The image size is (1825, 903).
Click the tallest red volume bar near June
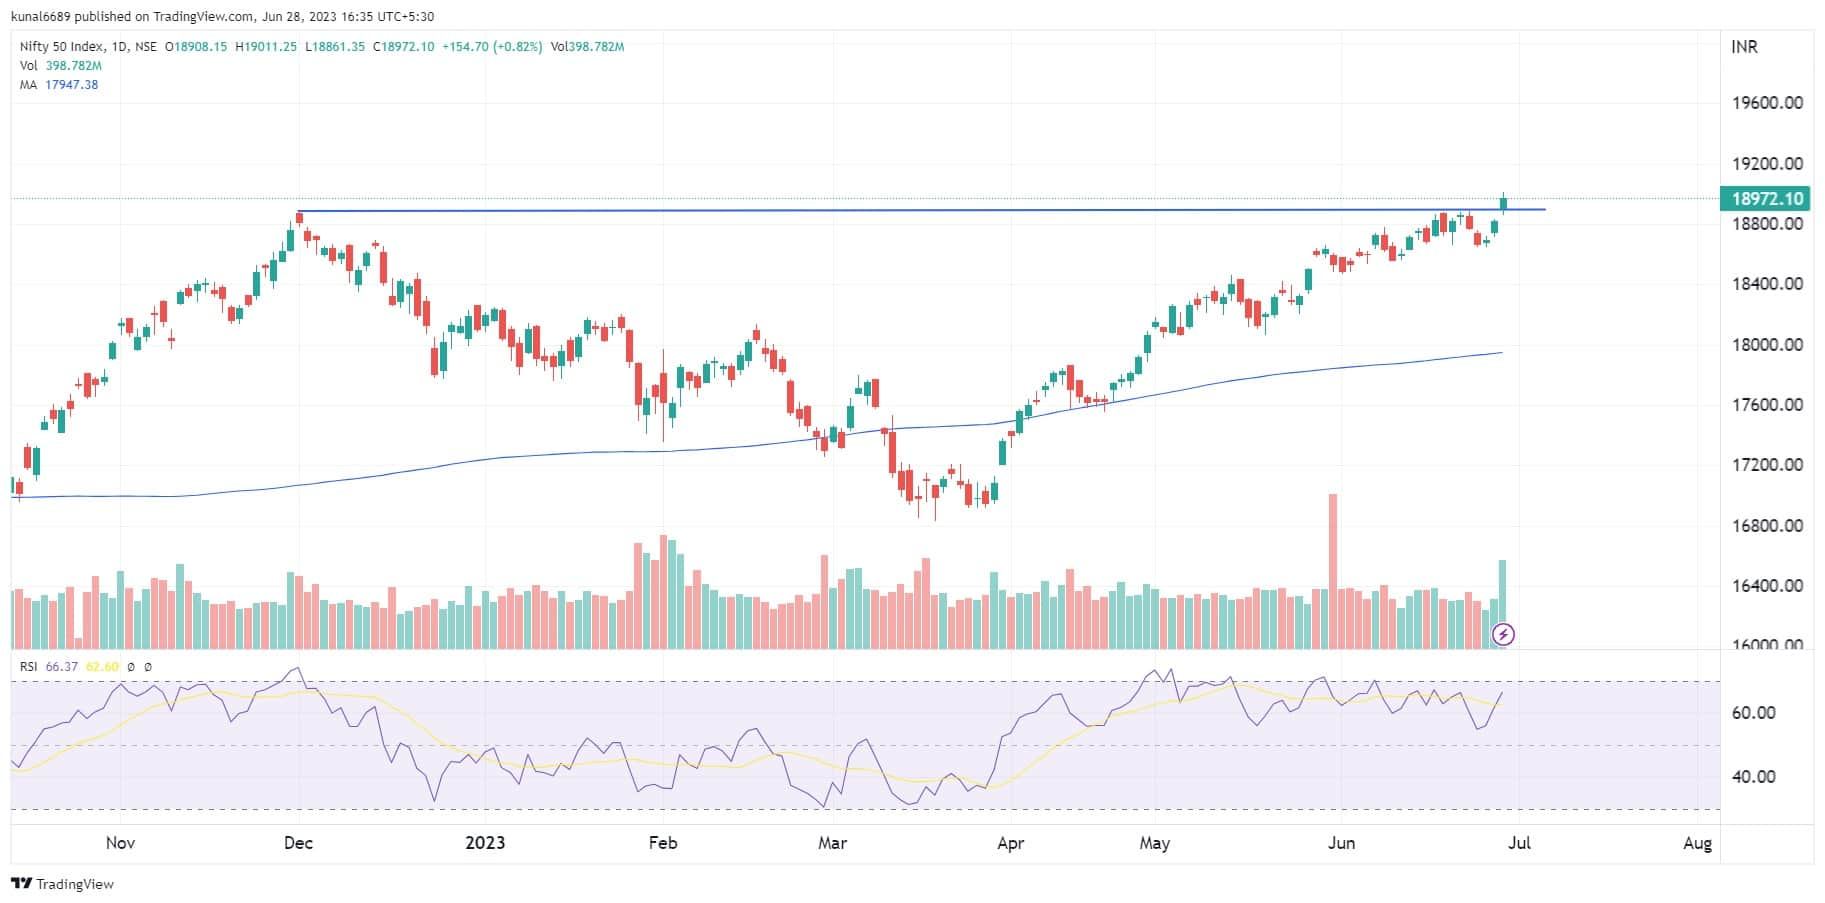point(1332,571)
